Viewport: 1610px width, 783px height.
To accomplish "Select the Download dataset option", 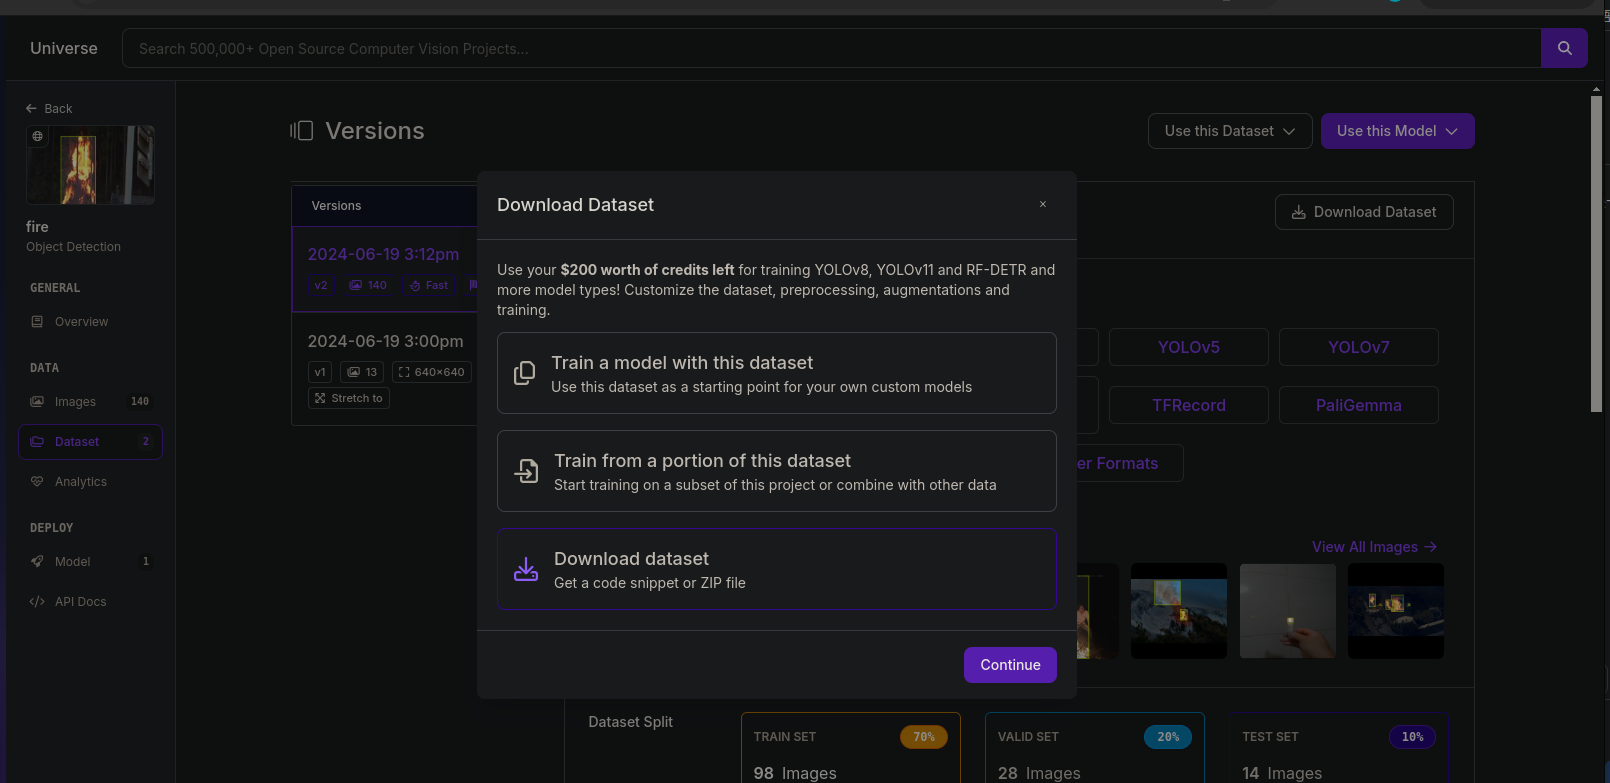I will point(777,569).
